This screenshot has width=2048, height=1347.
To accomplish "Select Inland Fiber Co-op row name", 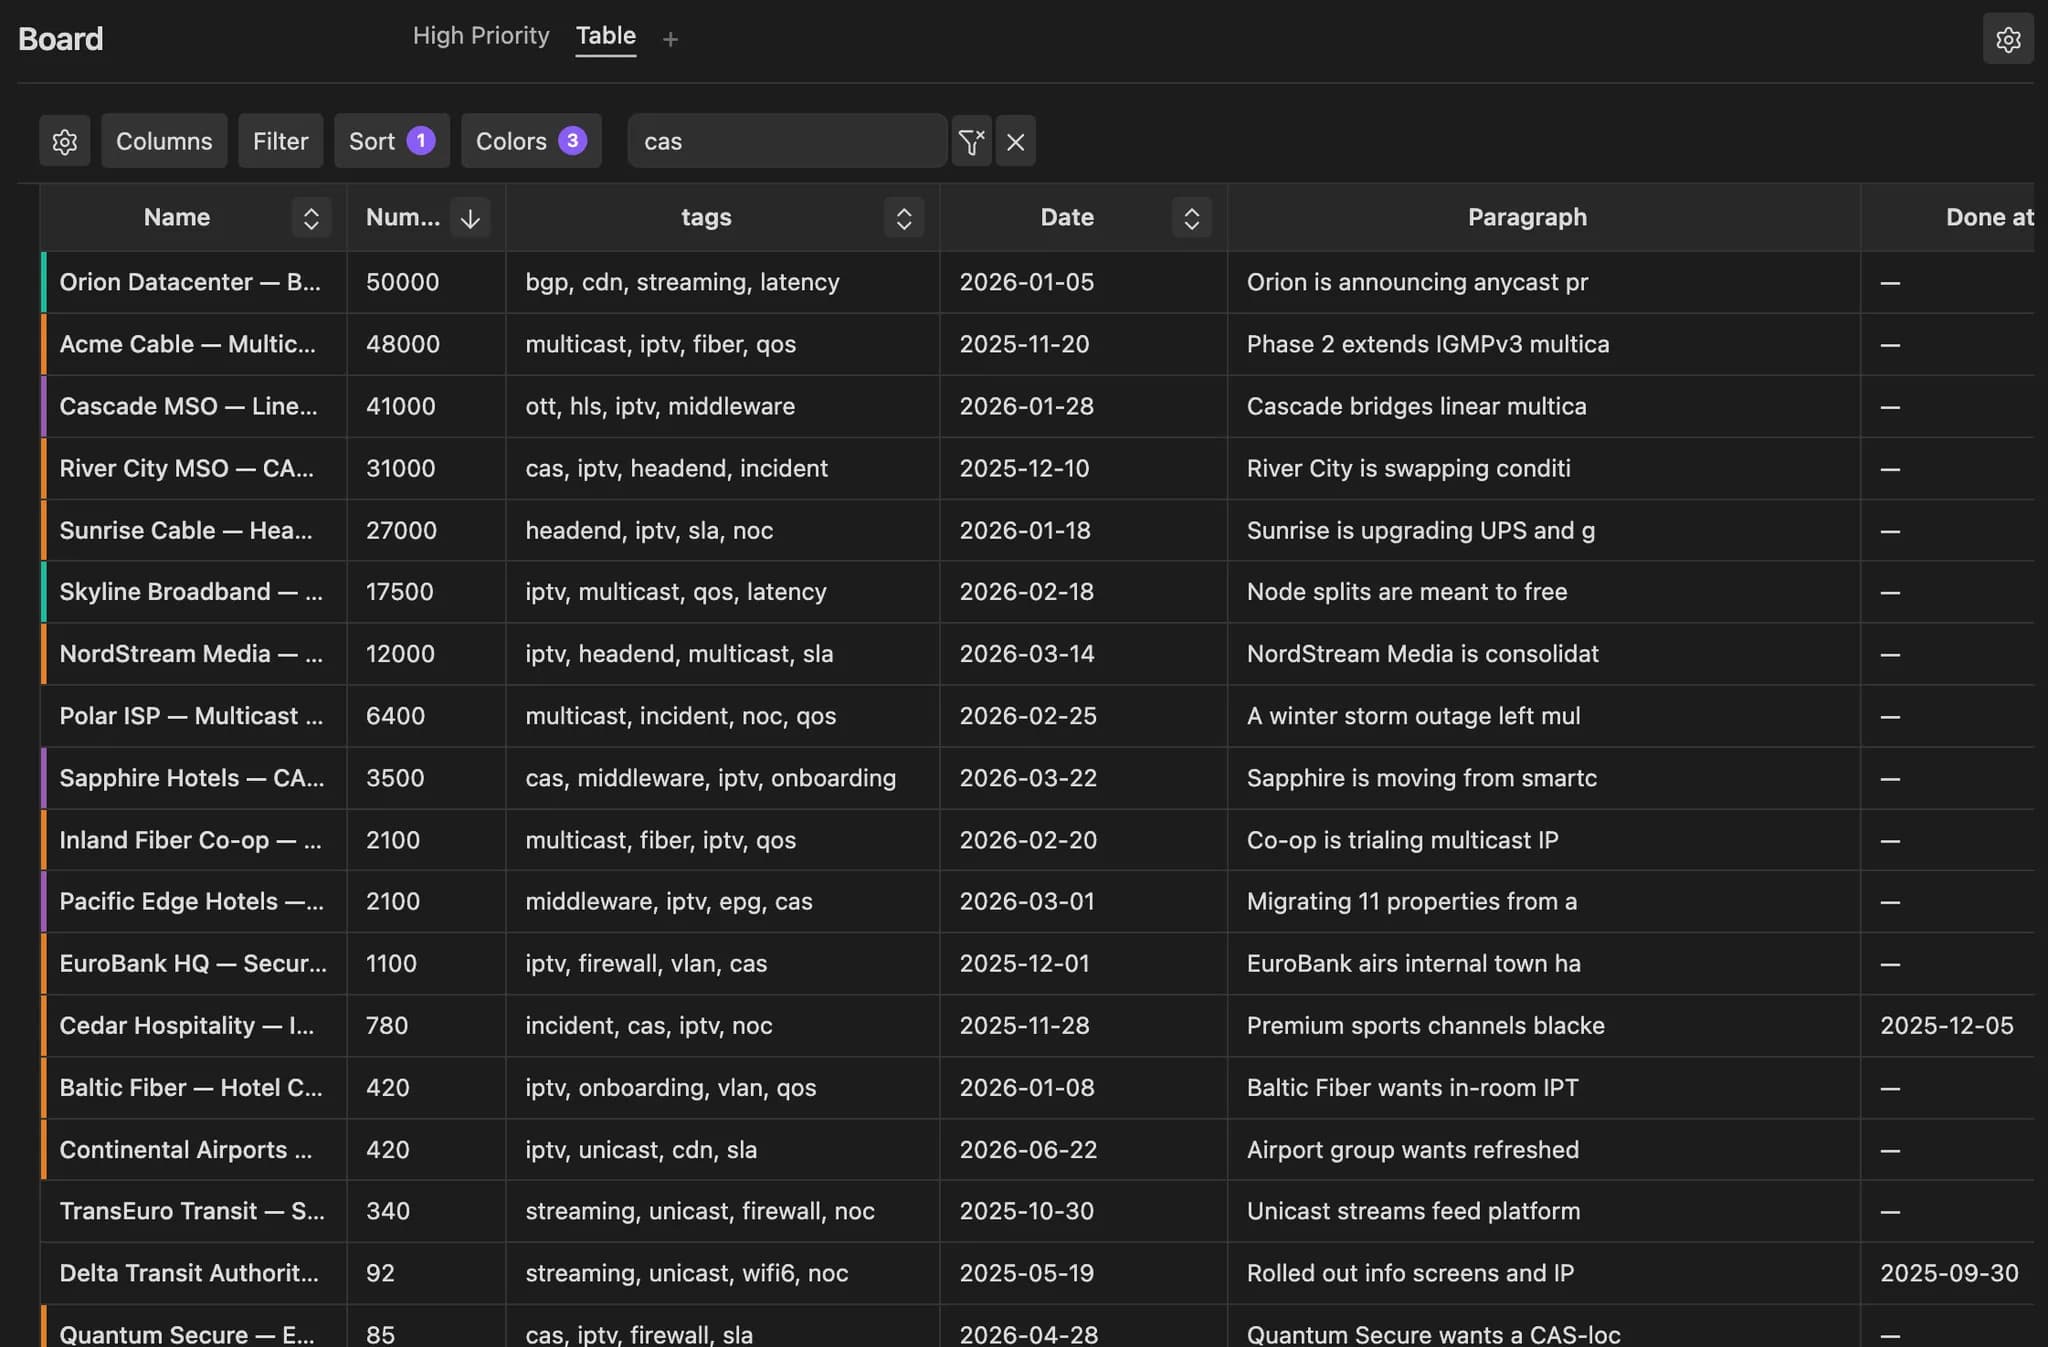I will pos(190,840).
